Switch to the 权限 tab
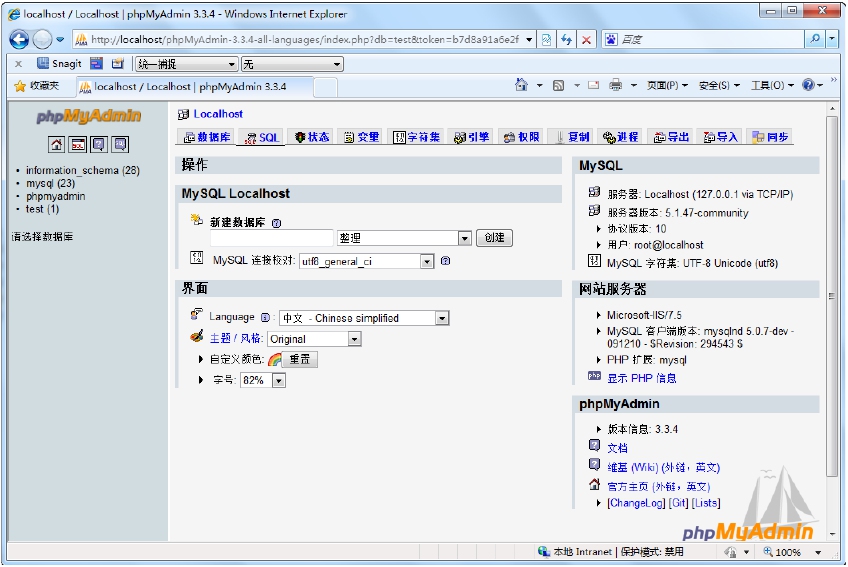 pos(521,137)
